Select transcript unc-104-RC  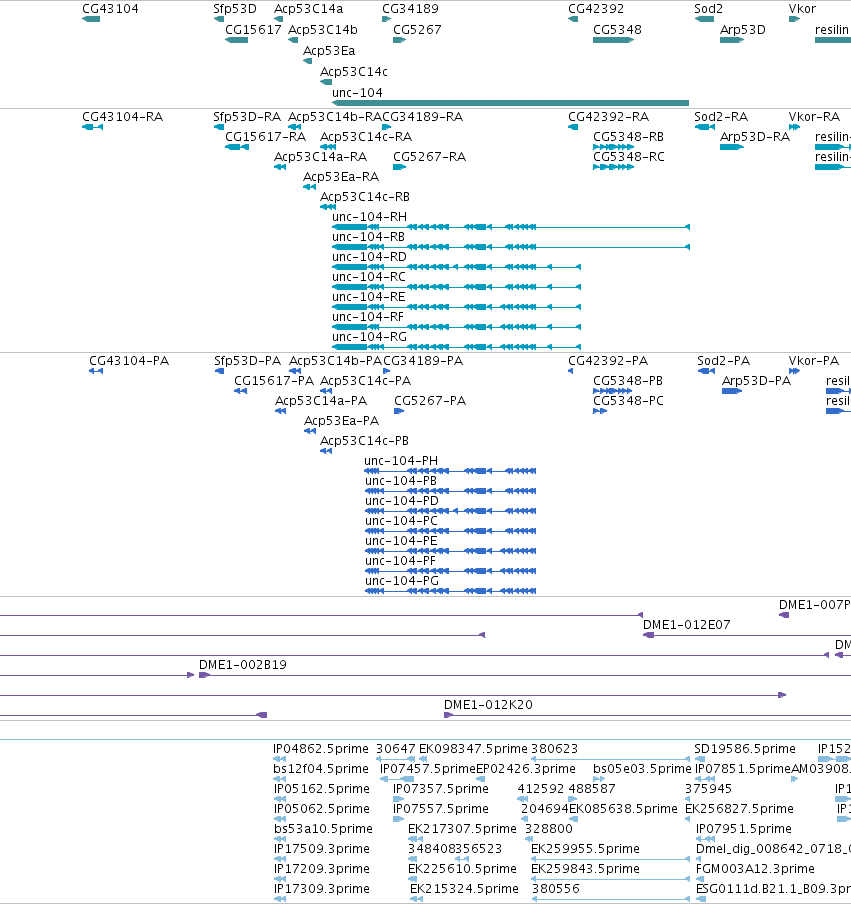pos(456,287)
